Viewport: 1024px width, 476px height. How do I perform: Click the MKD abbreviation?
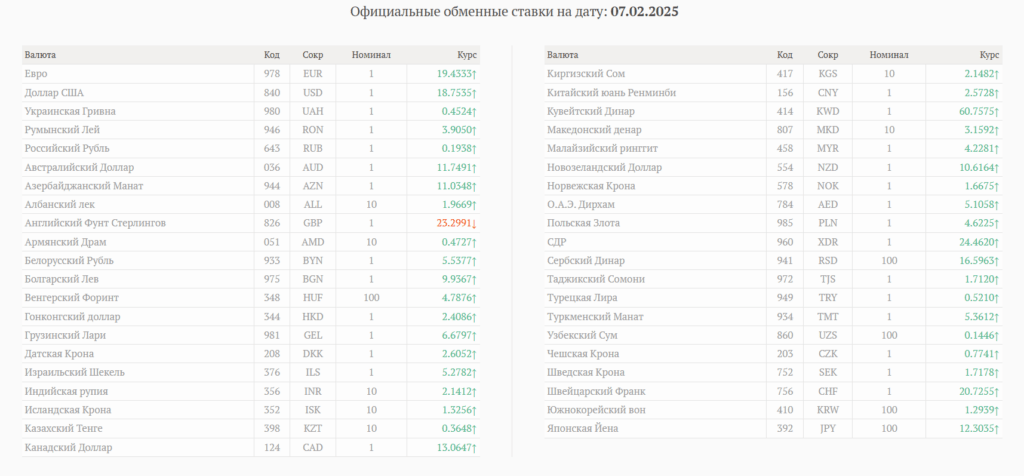(x=828, y=130)
